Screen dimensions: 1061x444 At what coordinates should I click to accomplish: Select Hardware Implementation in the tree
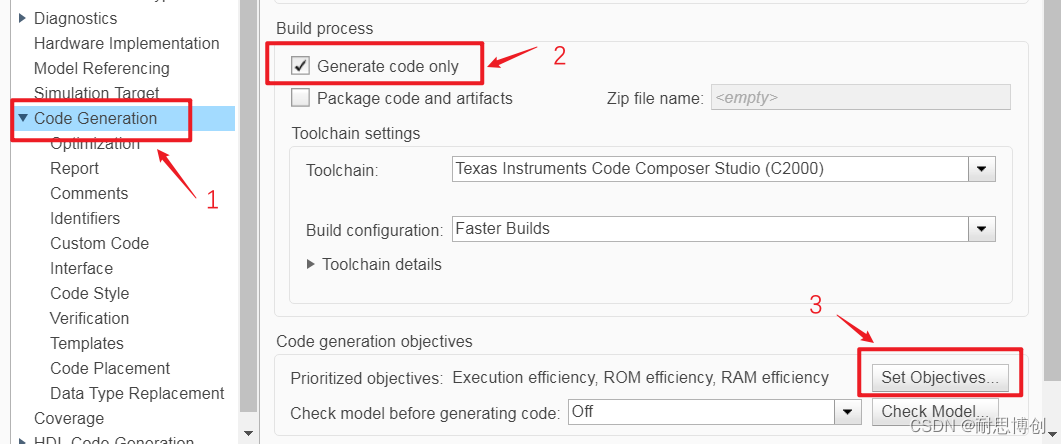[126, 43]
